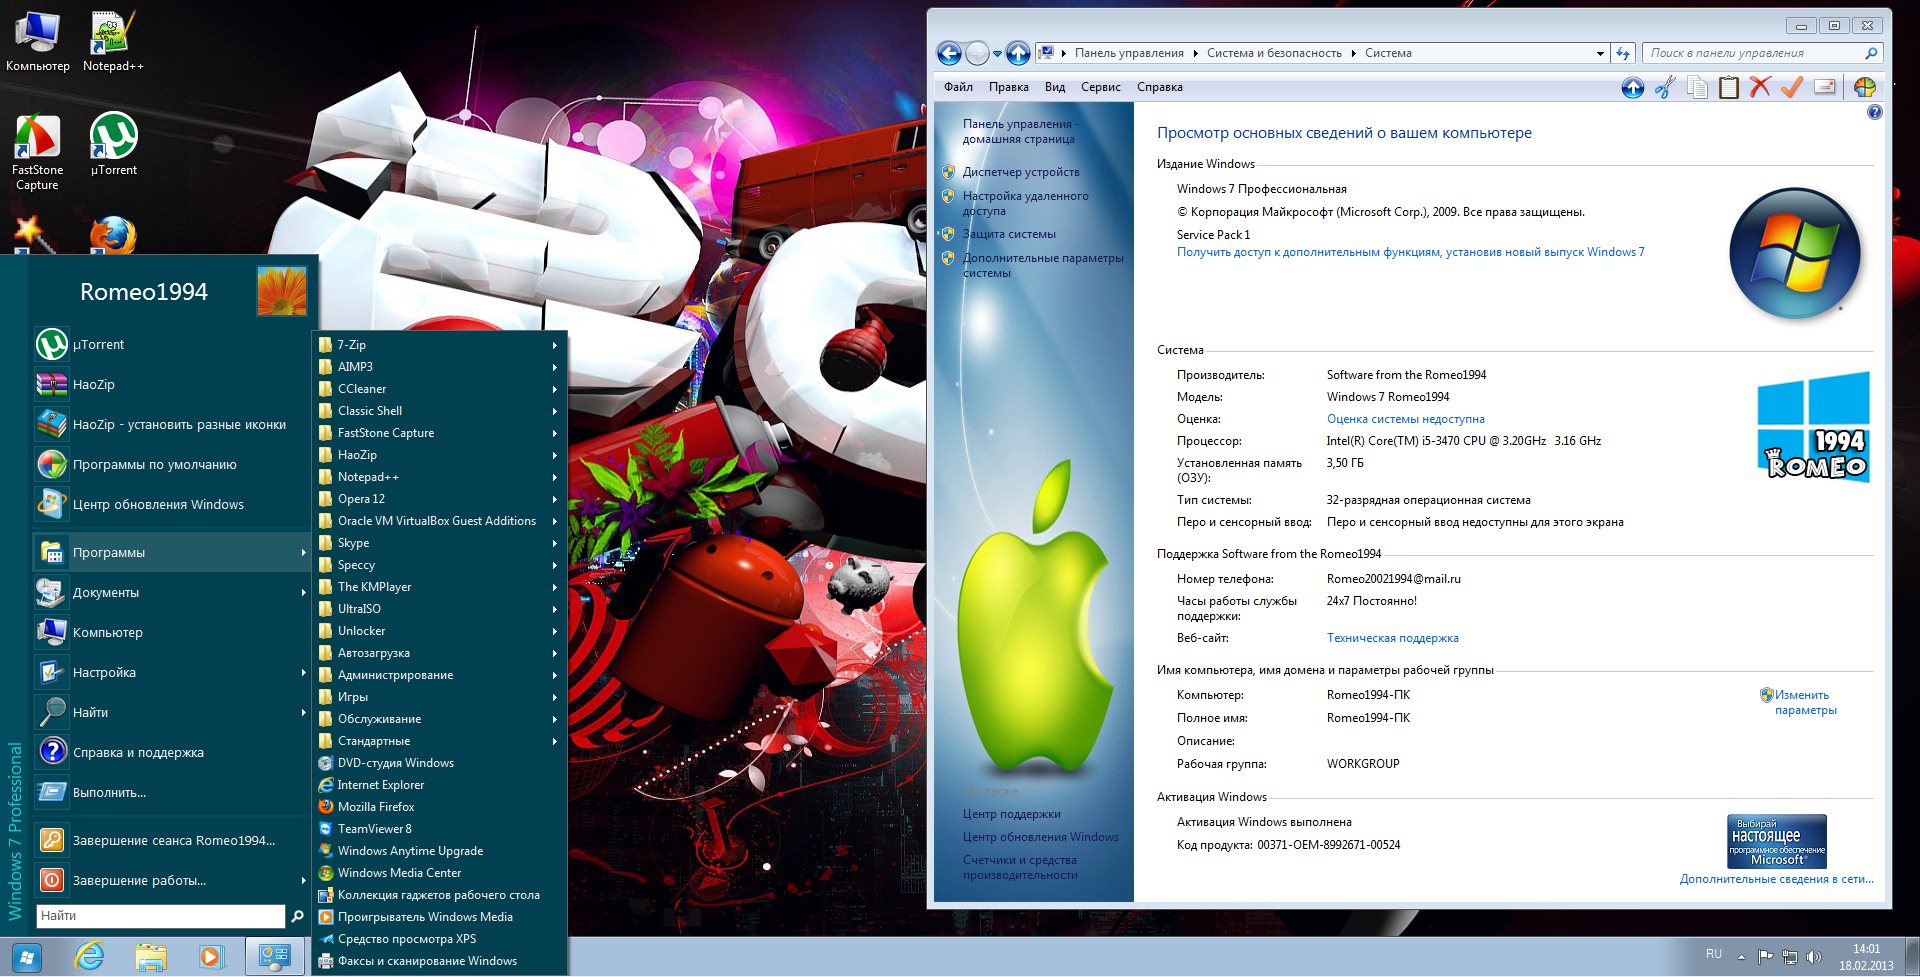The image size is (1920, 977).
Task: Open the Вид menu
Action: (x=1055, y=87)
